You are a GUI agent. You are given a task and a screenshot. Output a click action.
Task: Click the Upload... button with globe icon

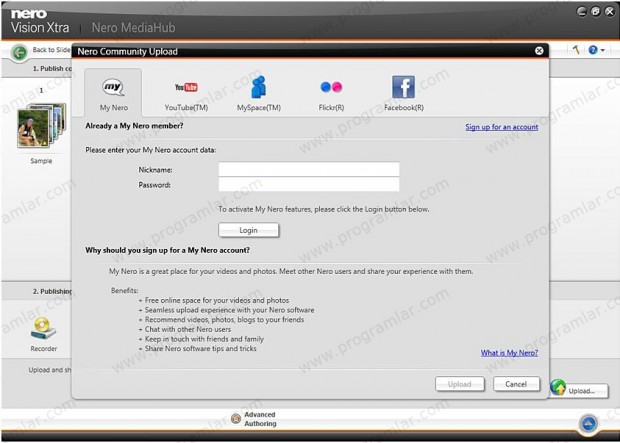[578, 390]
